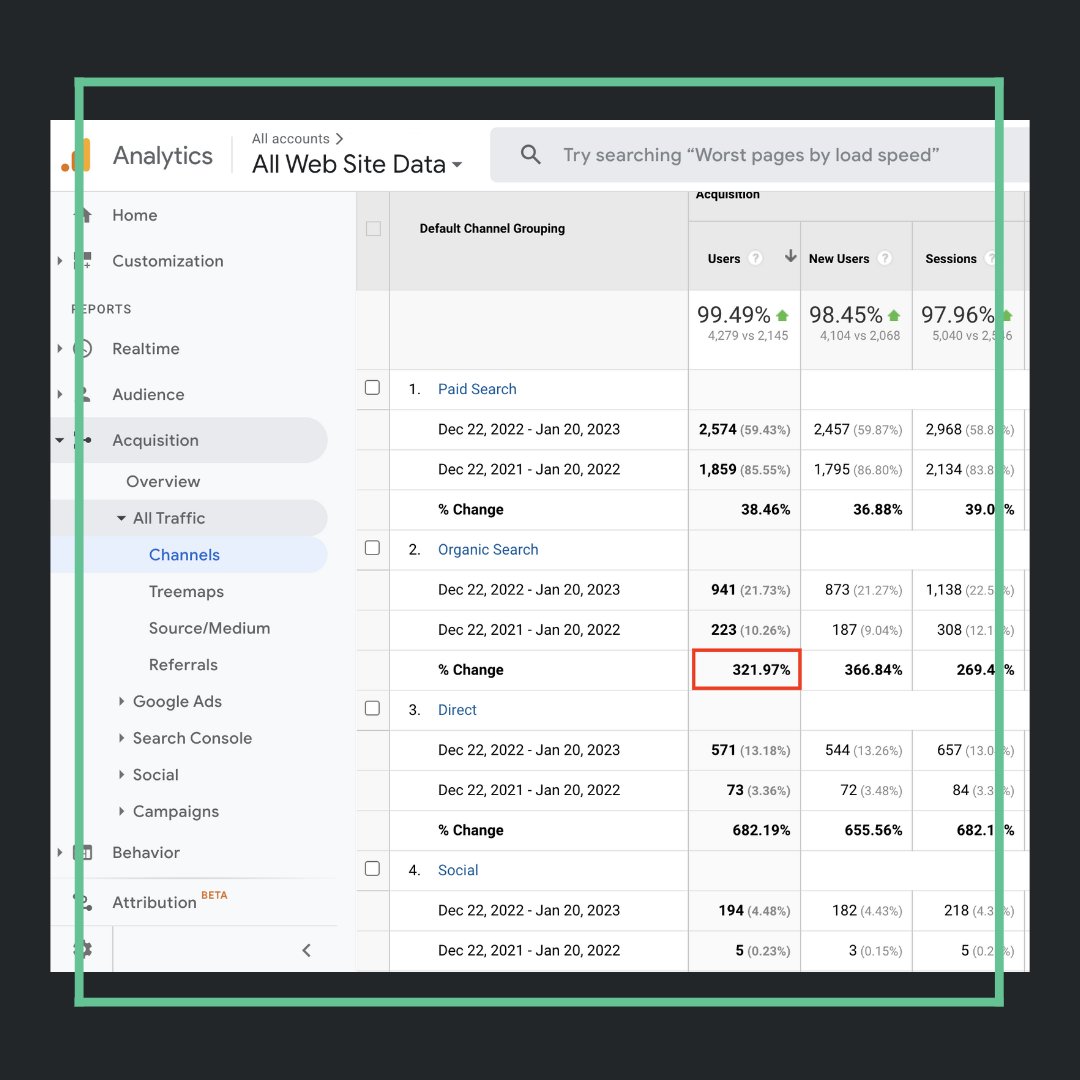Image resolution: width=1080 pixels, height=1080 pixels.
Task: Expand the Search Console submenu
Action: (x=121, y=738)
